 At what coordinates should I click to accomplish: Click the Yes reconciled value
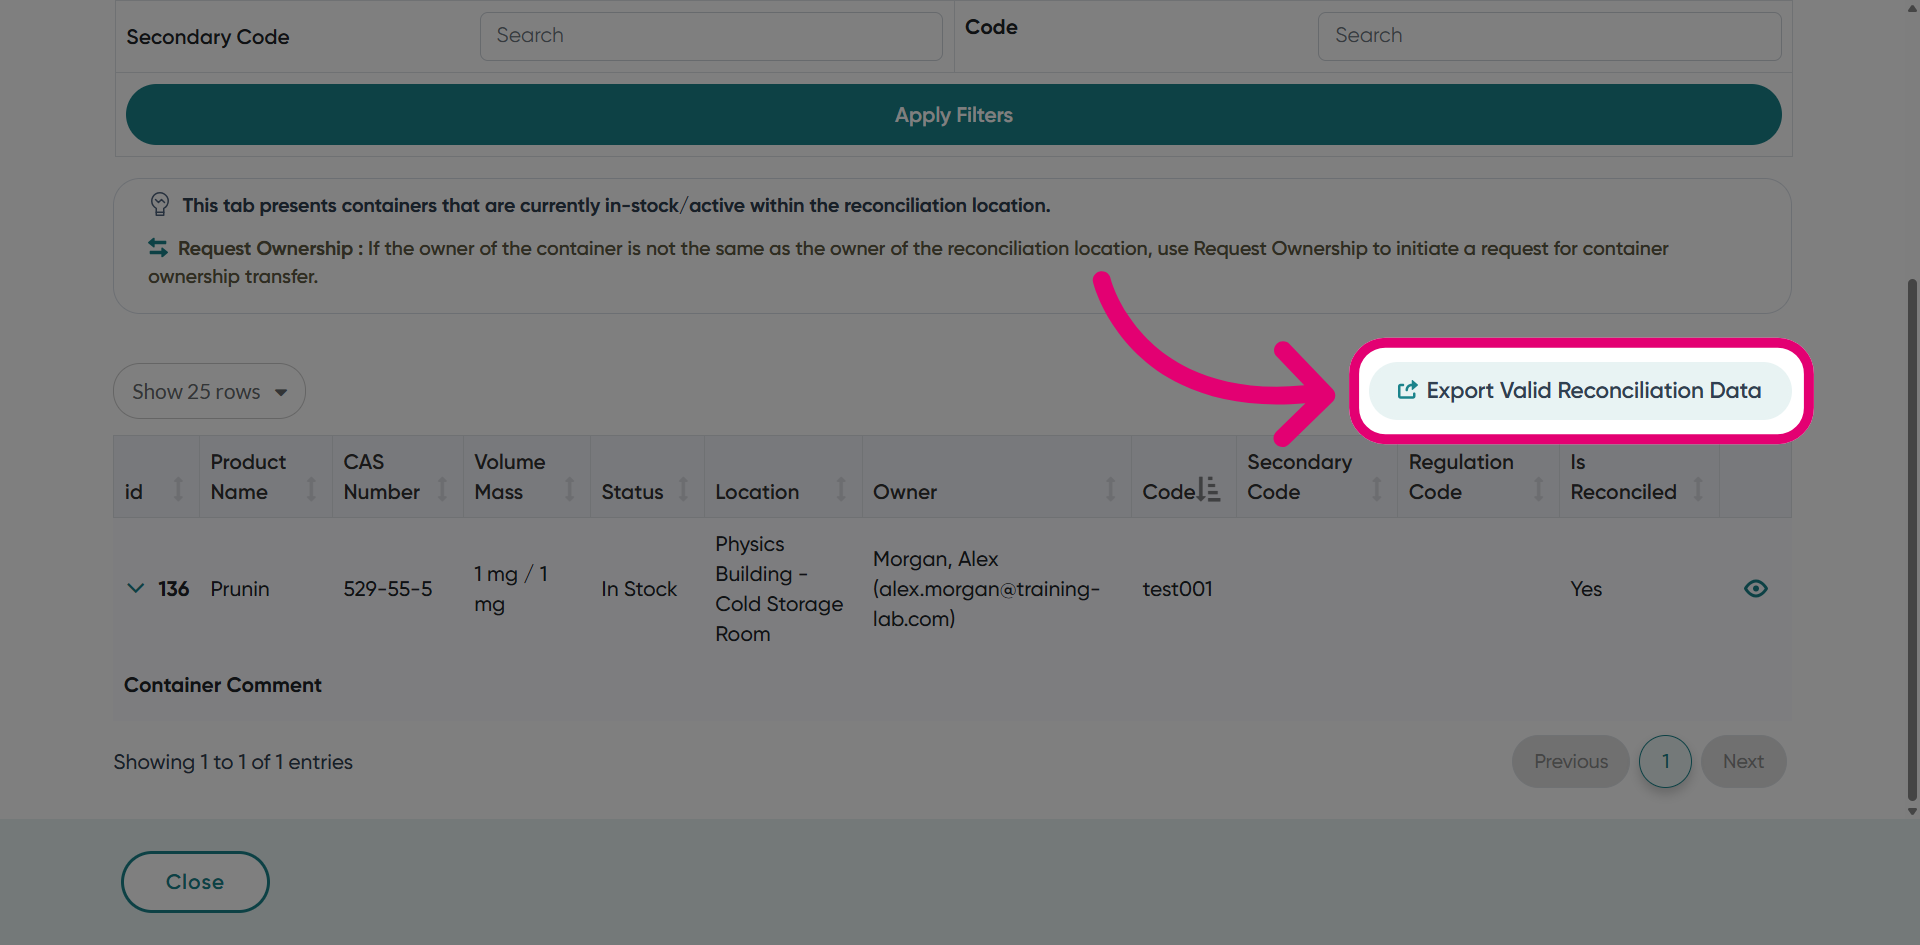(x=1586, y=589)
